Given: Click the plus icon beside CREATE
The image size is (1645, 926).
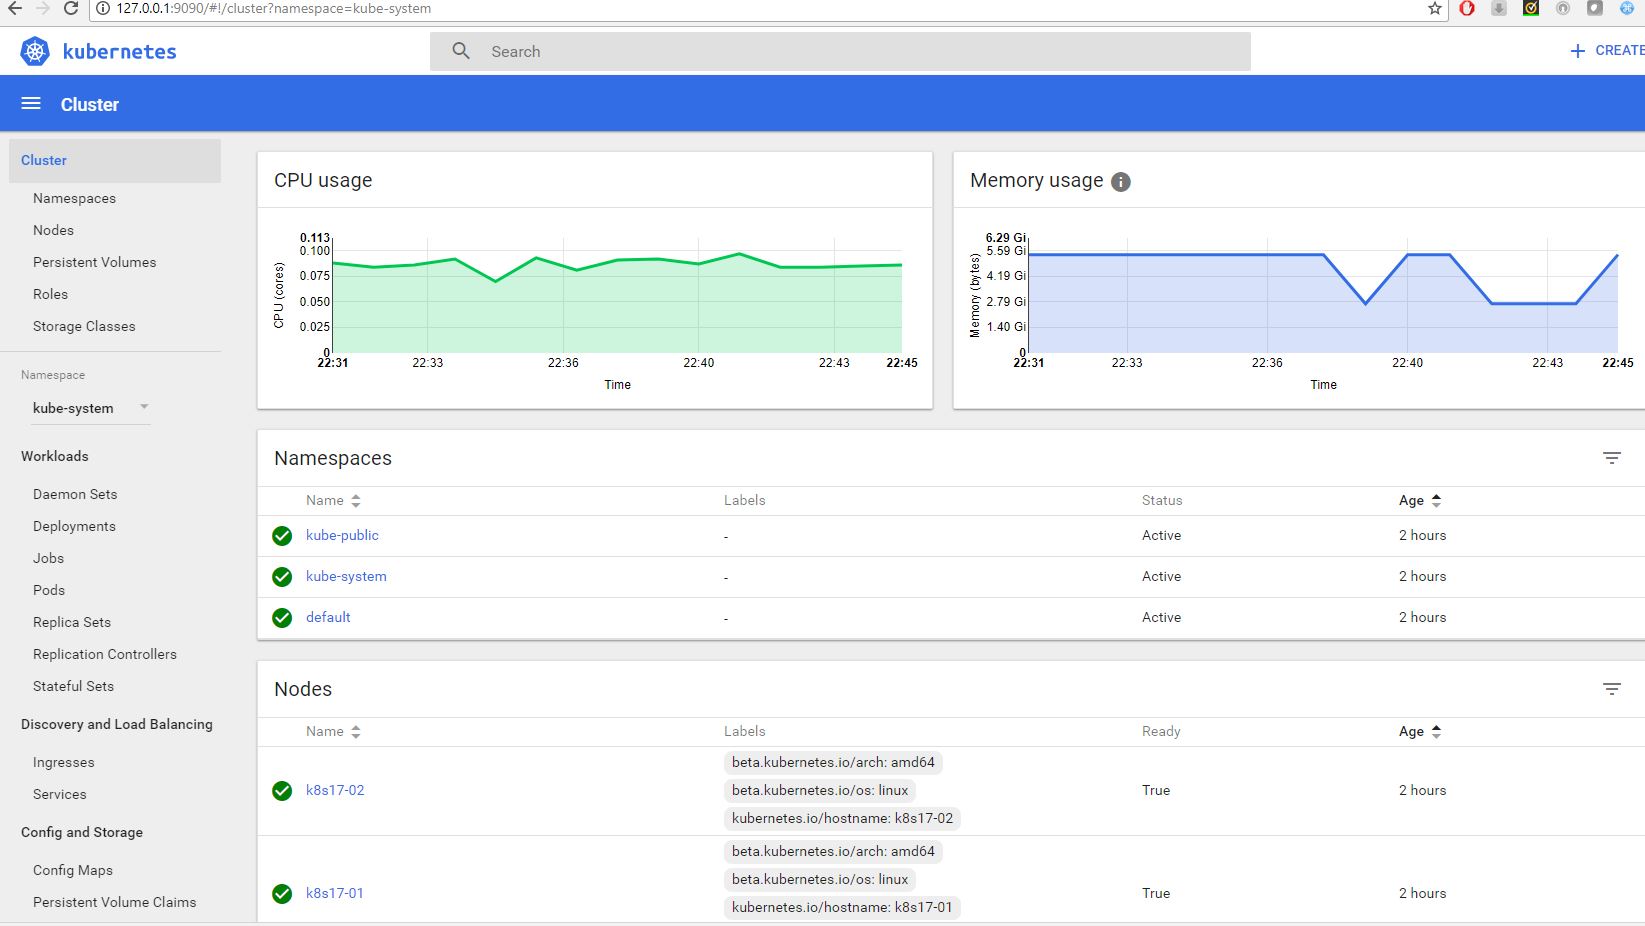Looking at the screenshot, I should pyautogui.click(x=1577, y=51).
